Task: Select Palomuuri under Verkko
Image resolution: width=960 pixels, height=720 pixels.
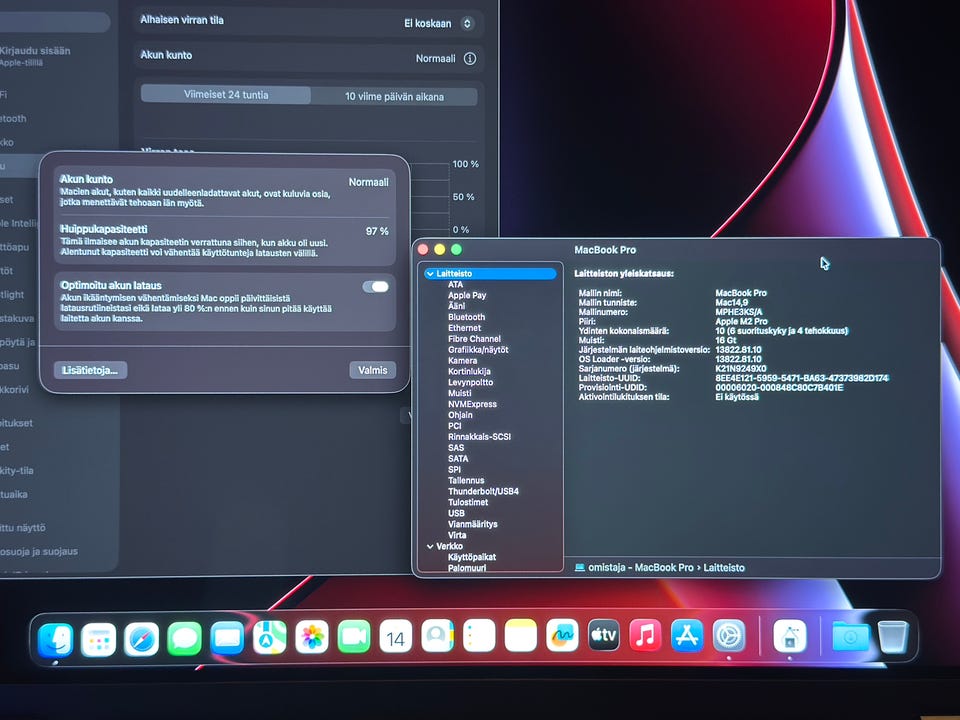Action: pos(467,568)
